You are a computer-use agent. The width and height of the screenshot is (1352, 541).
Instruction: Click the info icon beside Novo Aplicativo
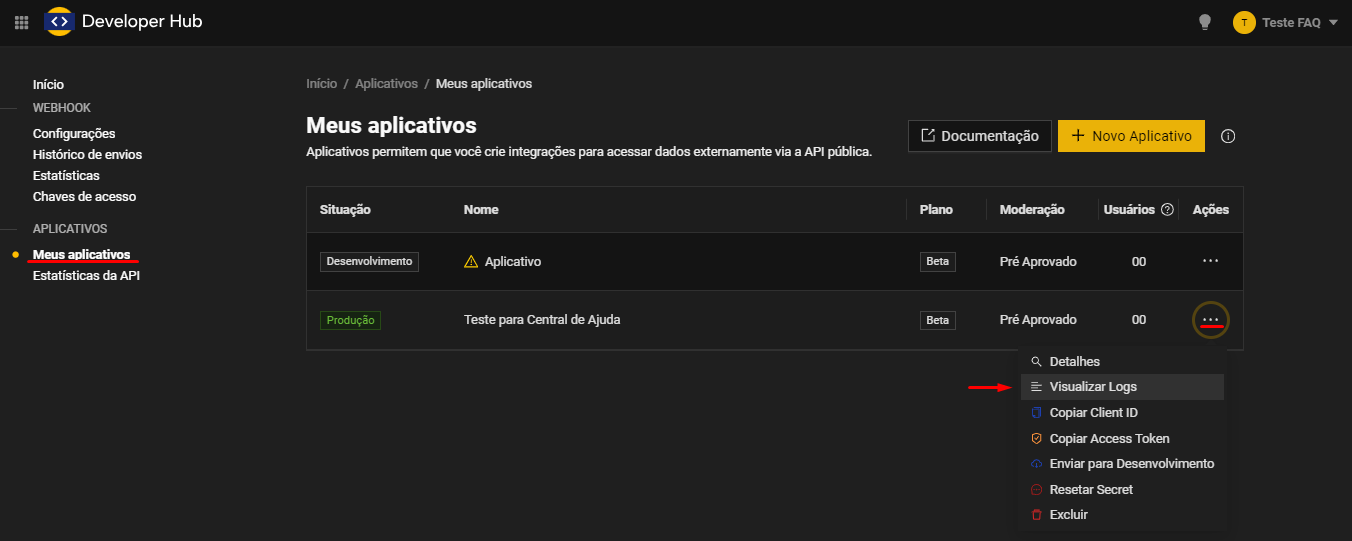(1228, 136)
